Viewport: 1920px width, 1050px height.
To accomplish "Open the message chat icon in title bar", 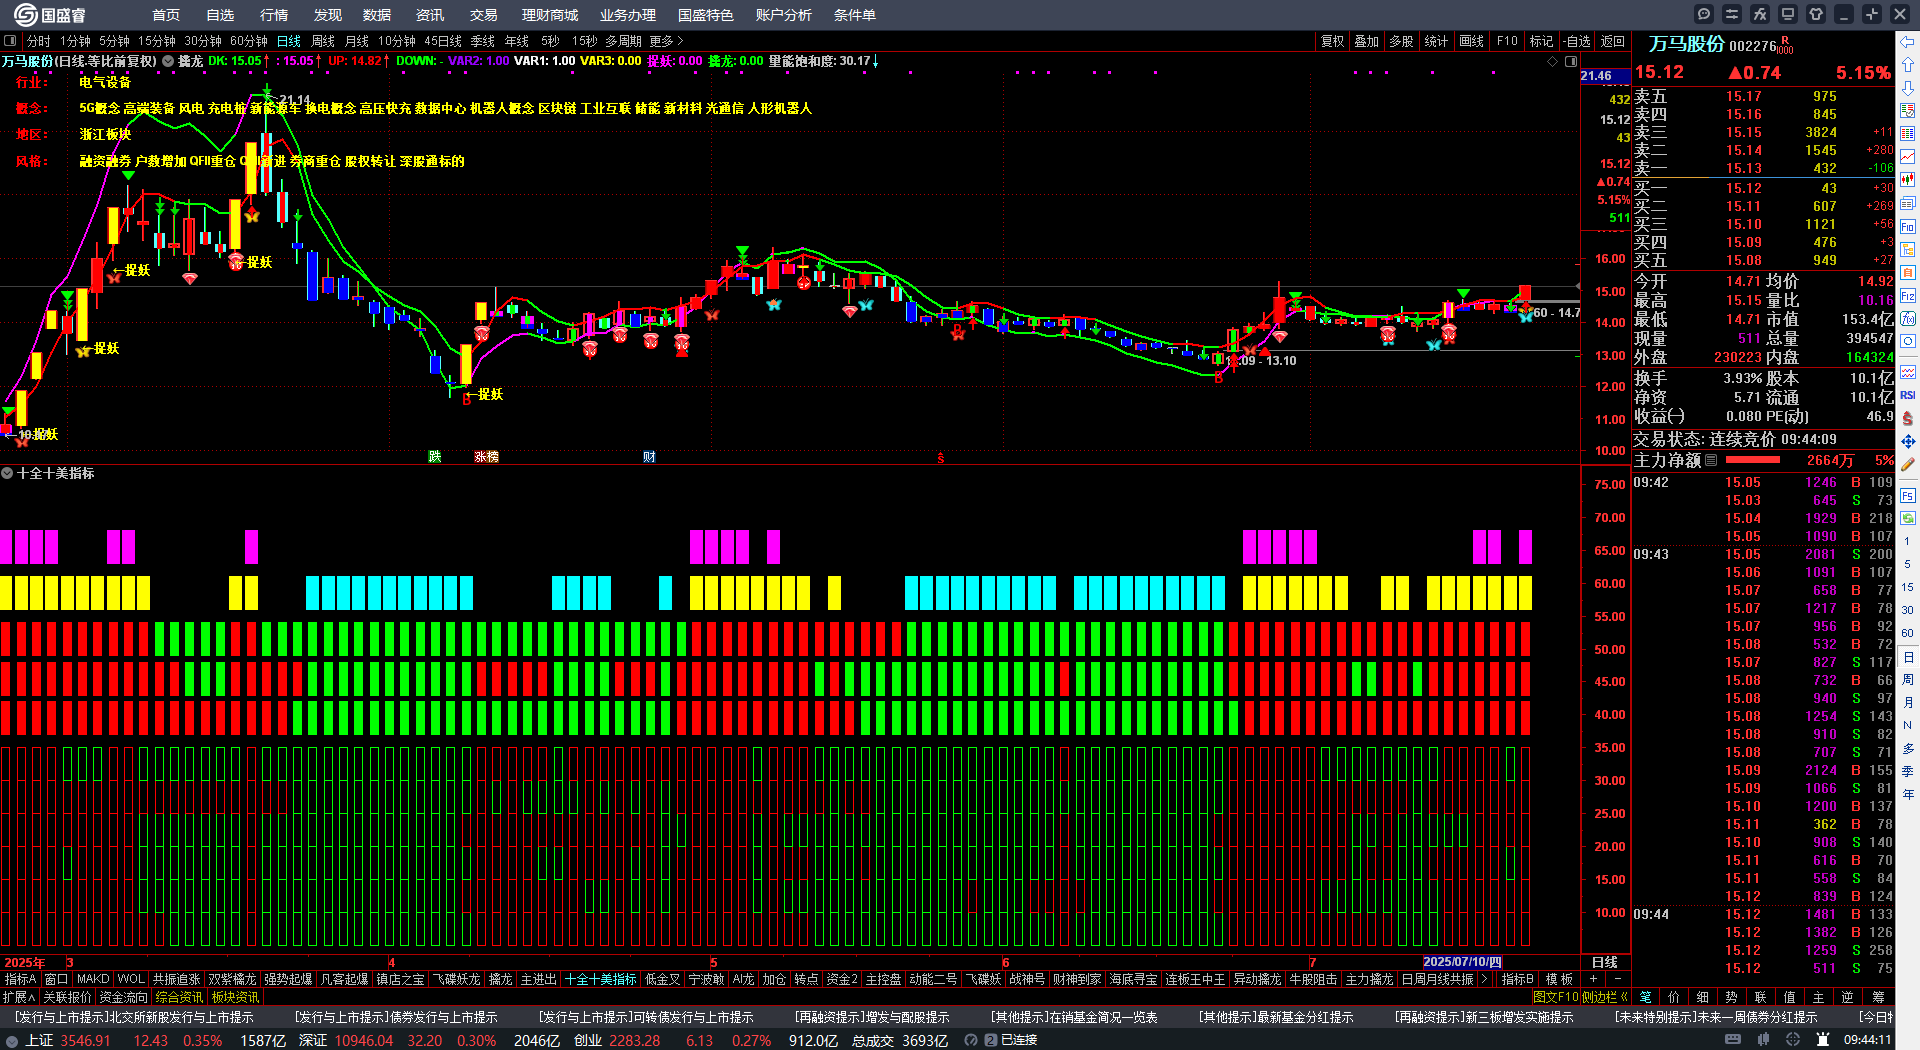I will coord(1704,14).
